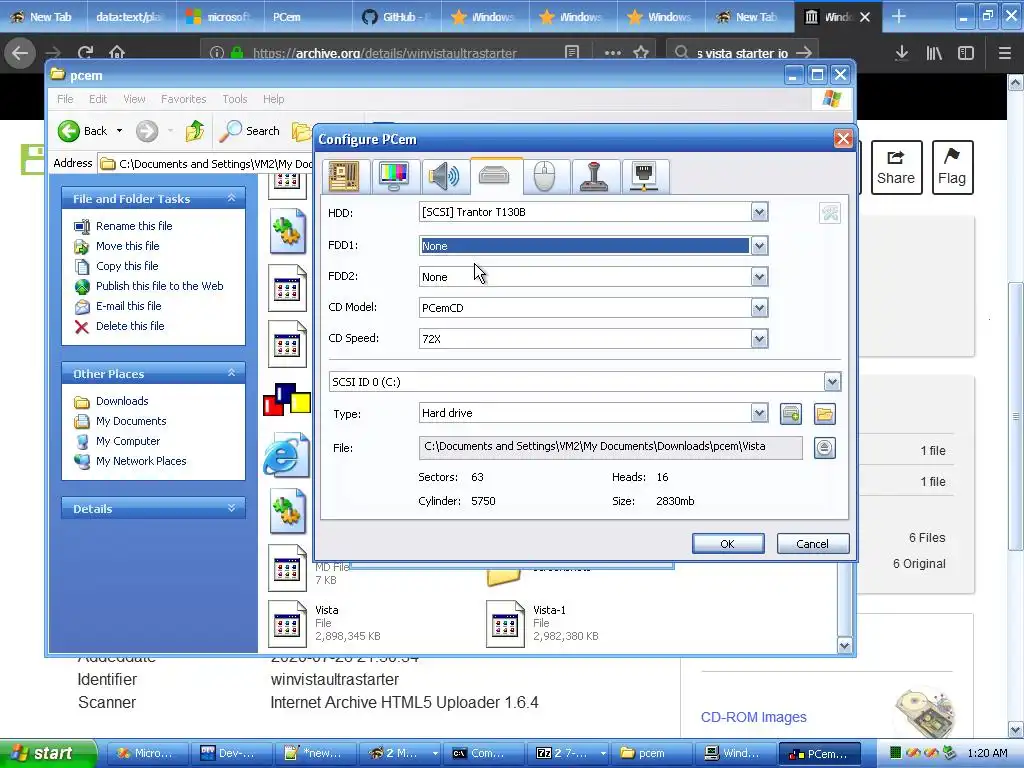Image resolution: width=1024 pixels, height=768 pixels.
Task: Click Search in the Explorer toolbar
Action: tap(249, 131)
